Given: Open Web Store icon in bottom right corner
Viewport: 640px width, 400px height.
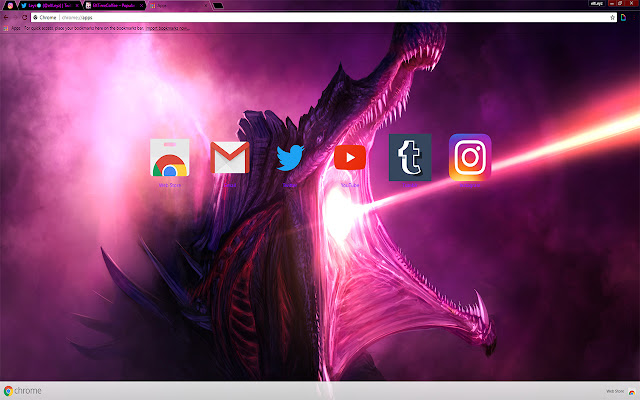Looking at the screenshot, I should coord(632,391).
